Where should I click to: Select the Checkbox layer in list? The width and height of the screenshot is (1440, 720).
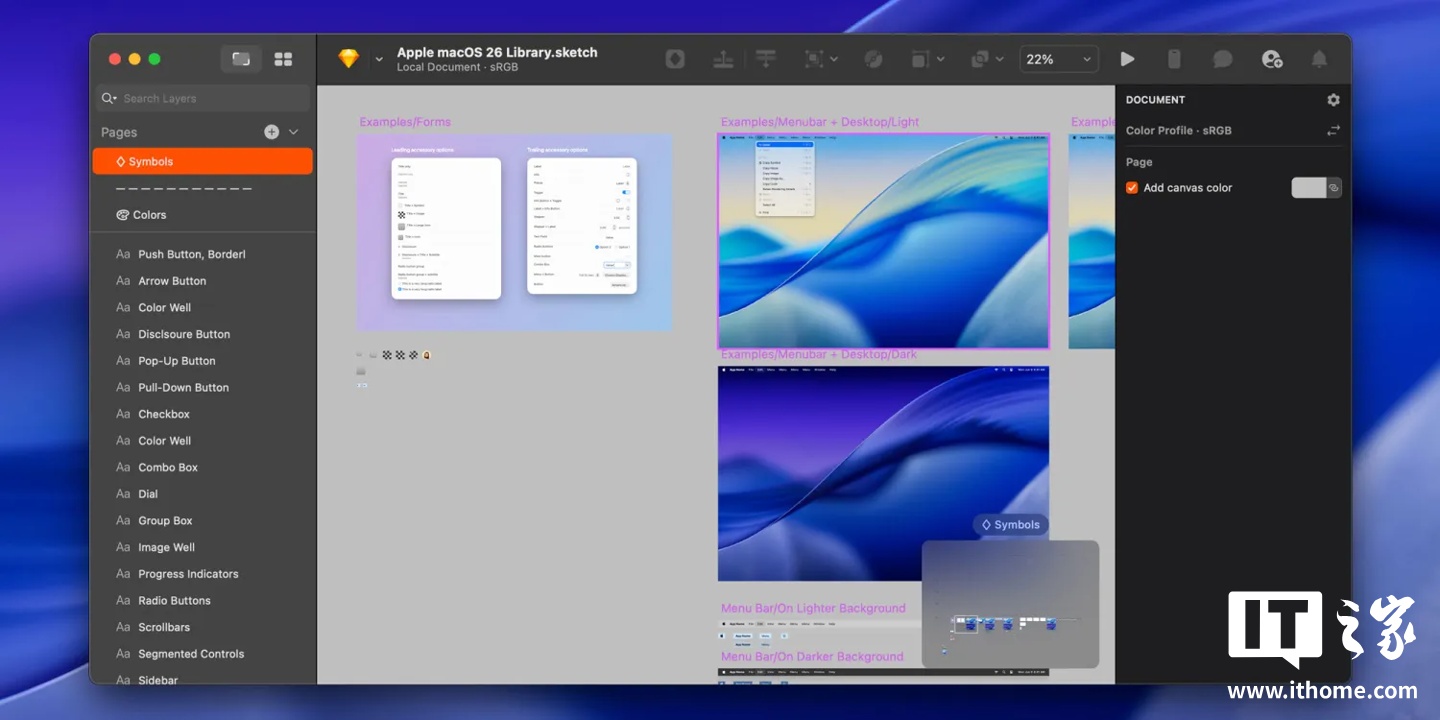(164, 414)
